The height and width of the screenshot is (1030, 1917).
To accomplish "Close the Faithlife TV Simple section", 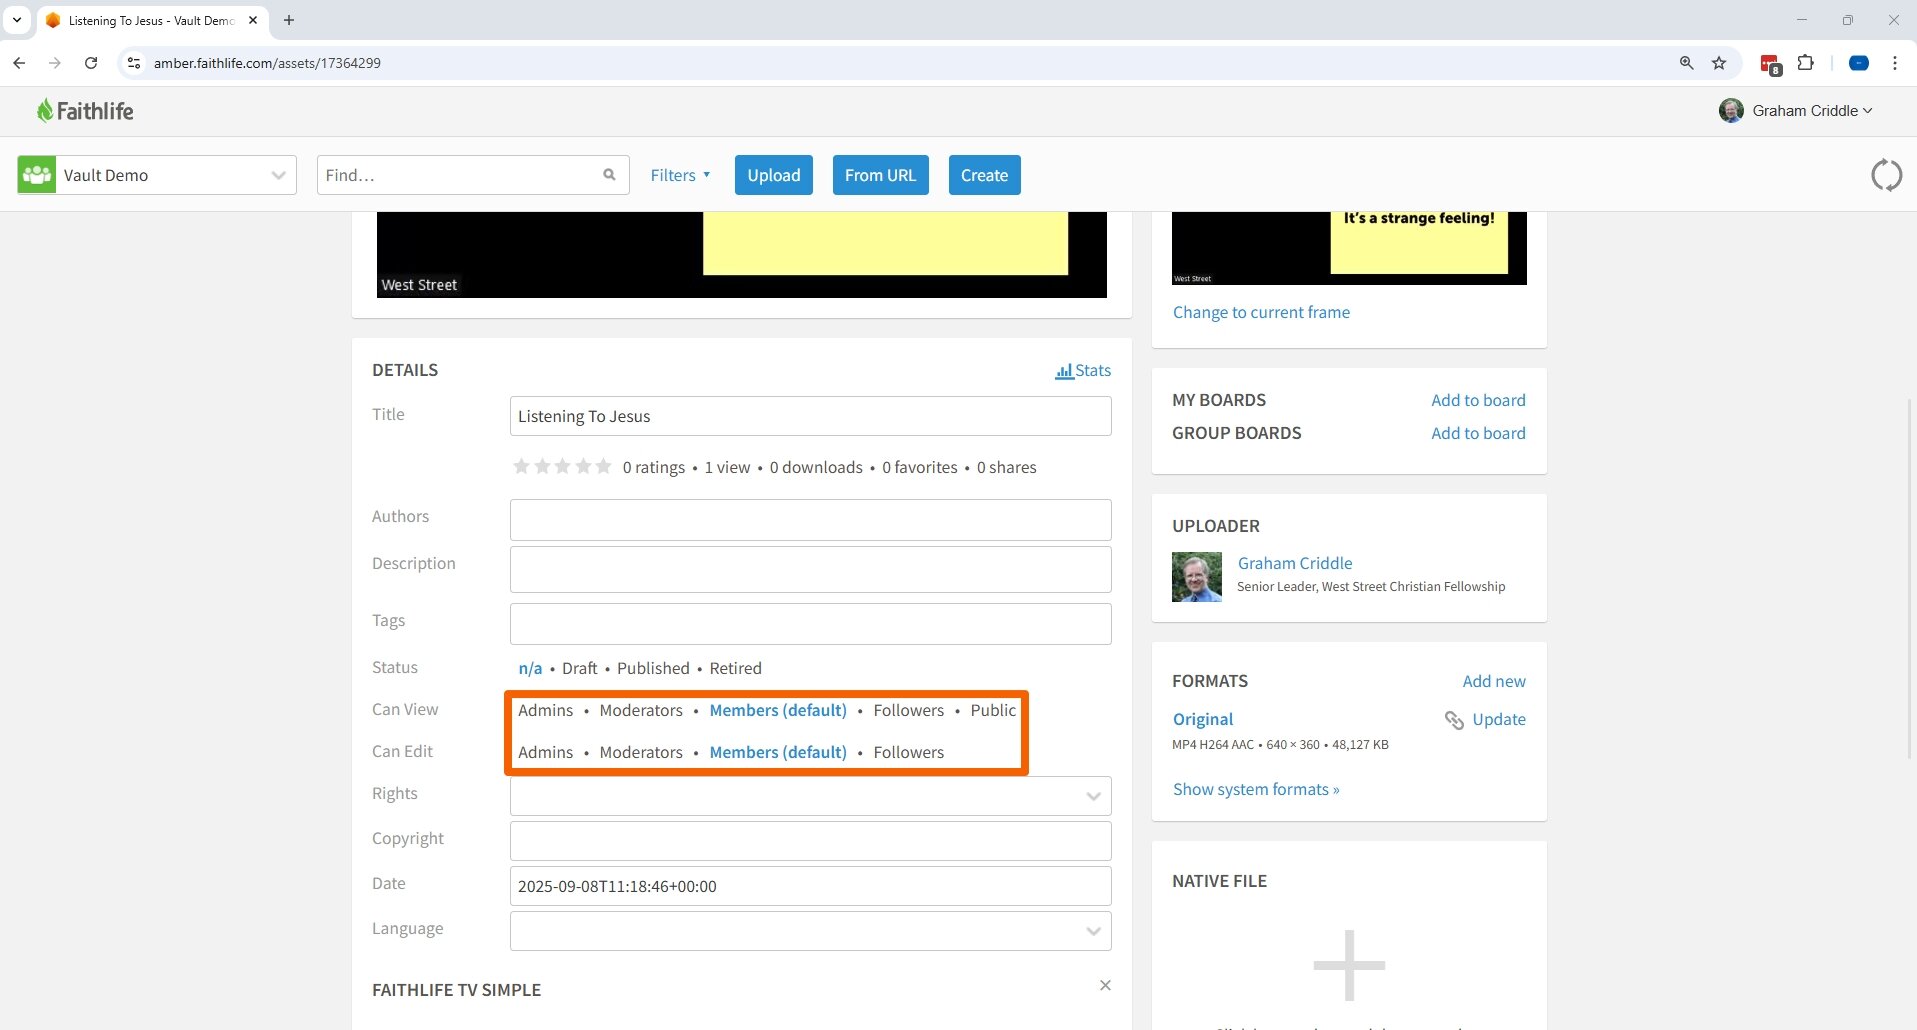I will (x=1105, y=985).
